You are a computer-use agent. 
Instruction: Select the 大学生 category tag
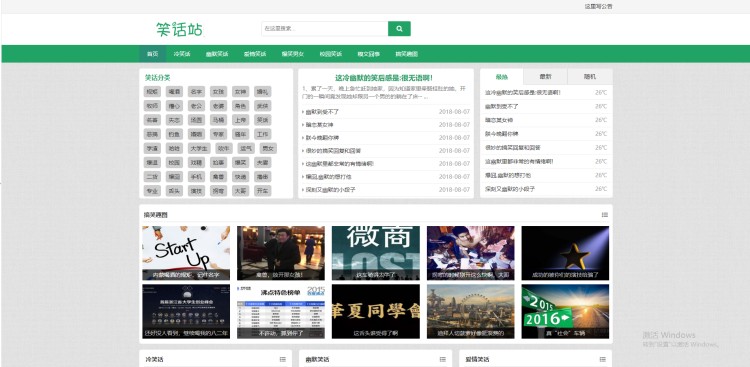(x=199, y=148)
